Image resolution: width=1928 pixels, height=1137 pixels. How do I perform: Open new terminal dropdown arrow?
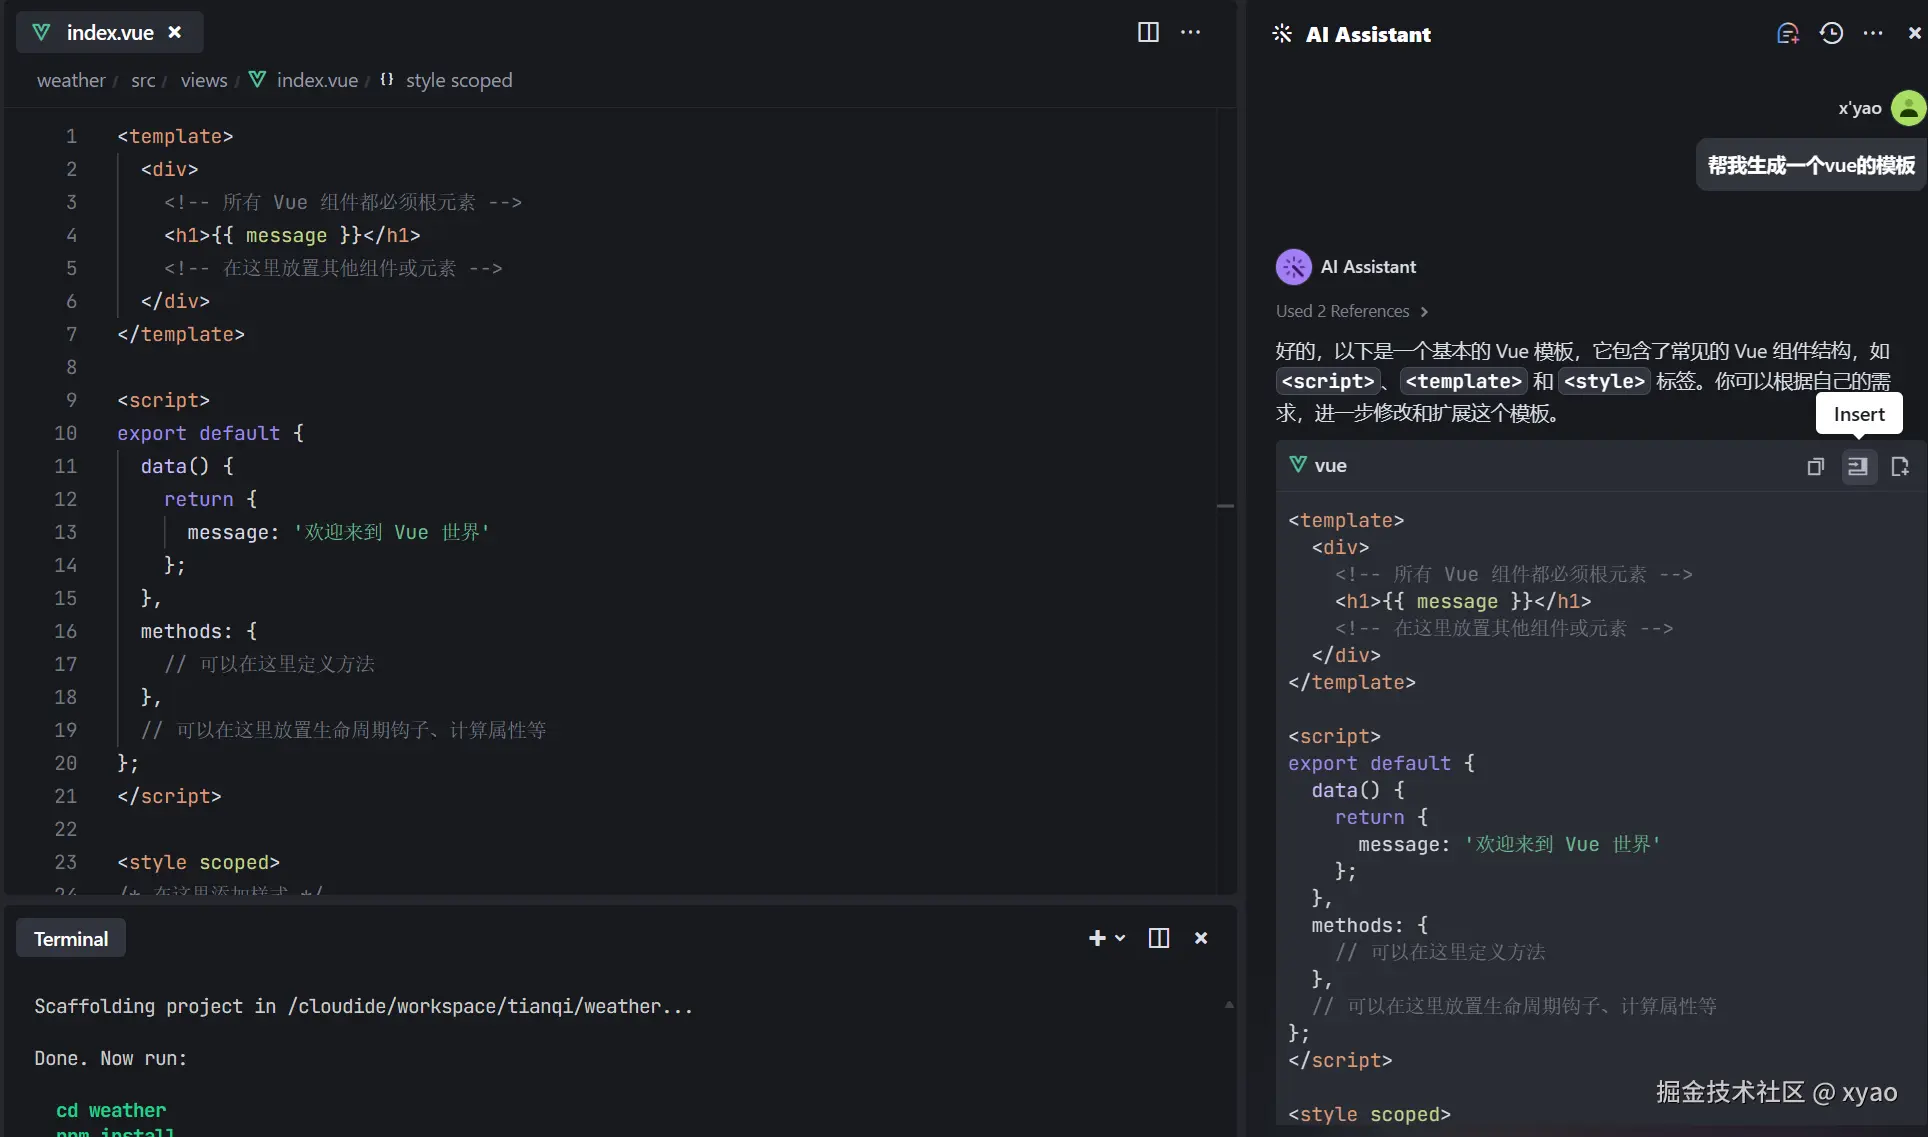click(1120, 938)
